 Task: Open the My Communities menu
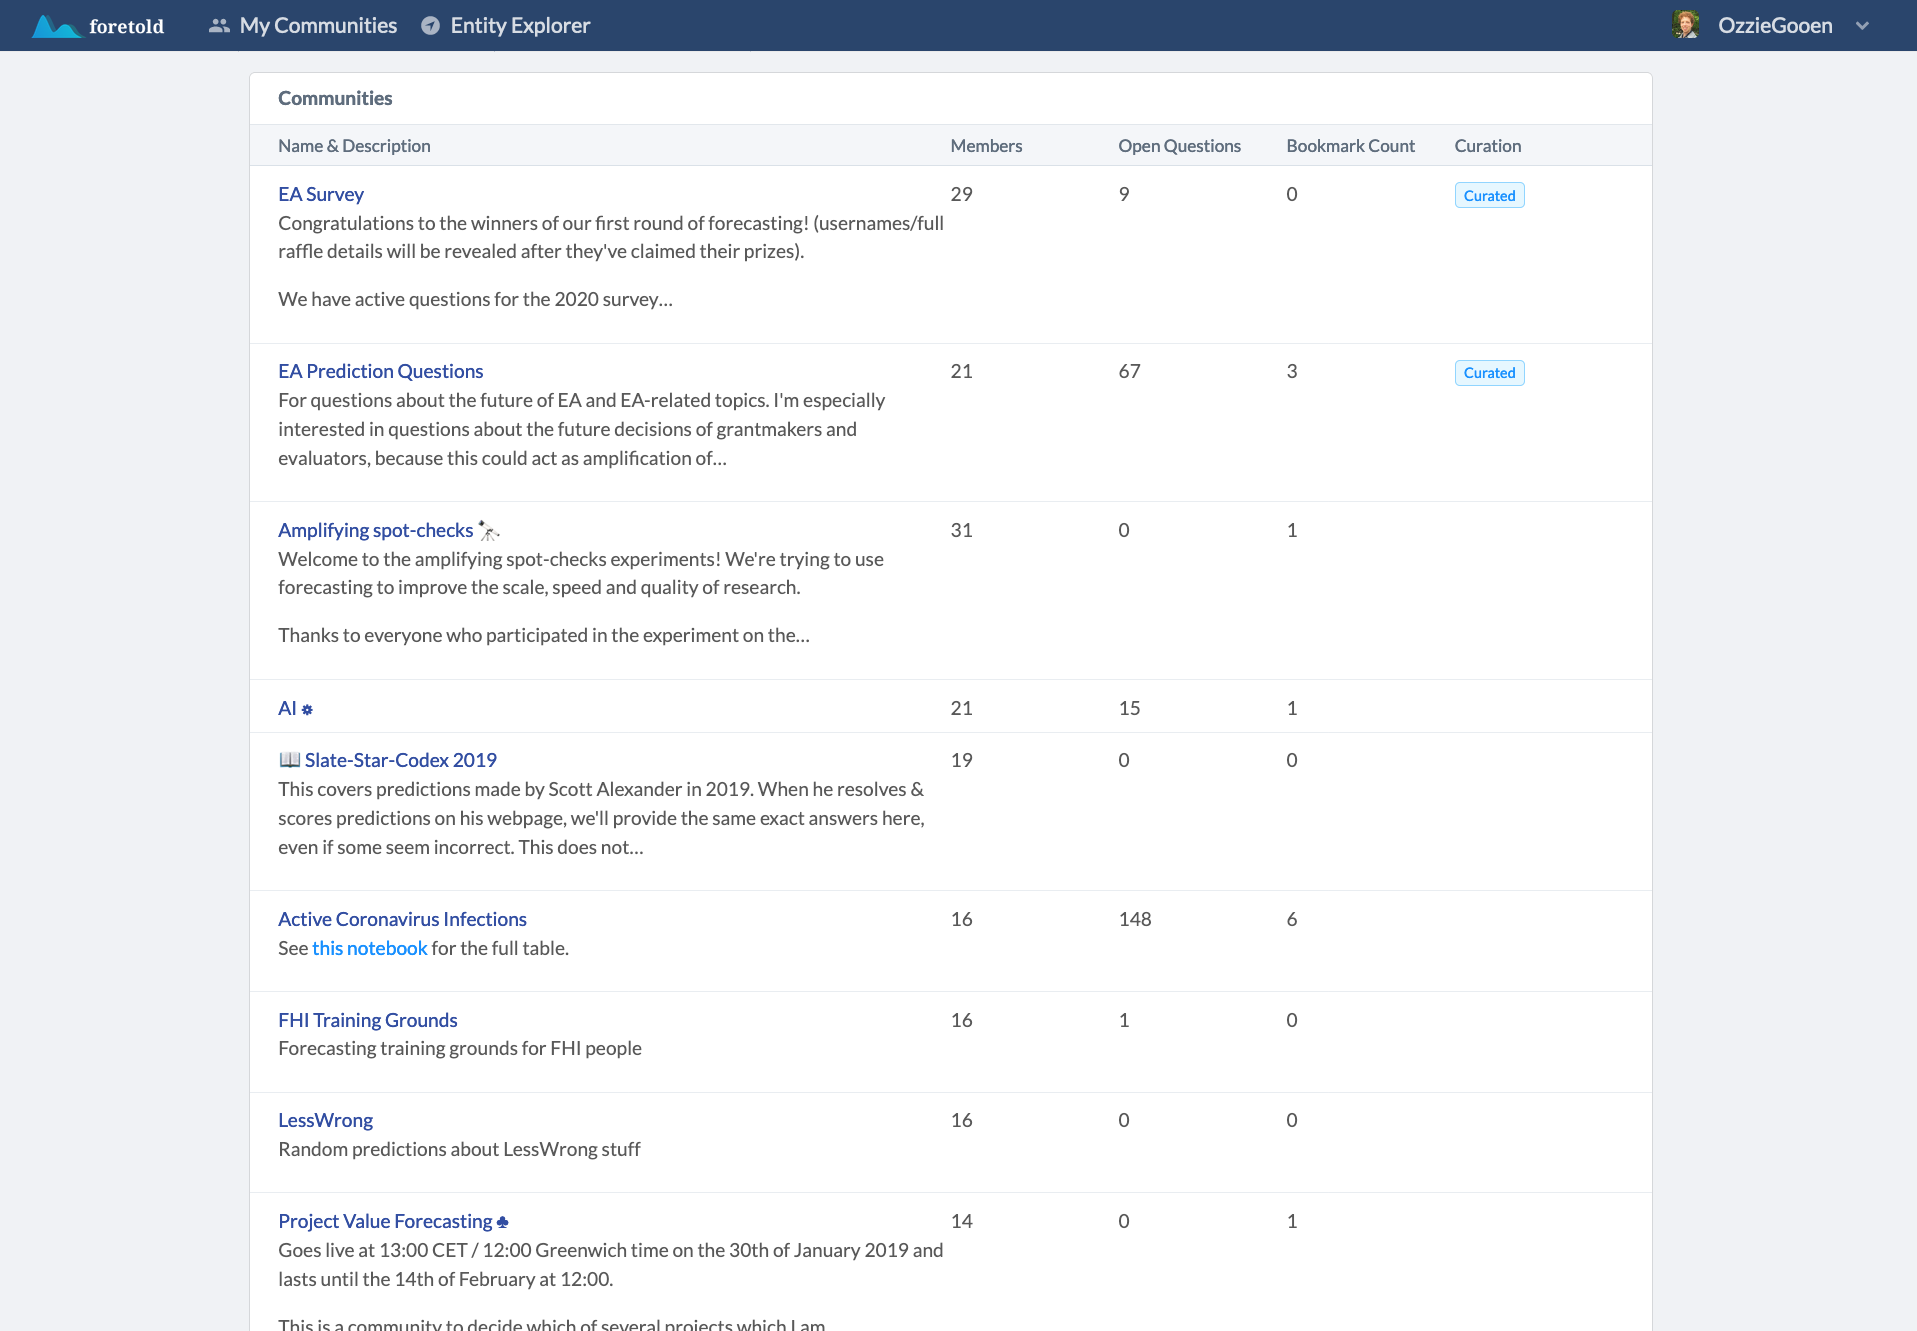[303, 26]
